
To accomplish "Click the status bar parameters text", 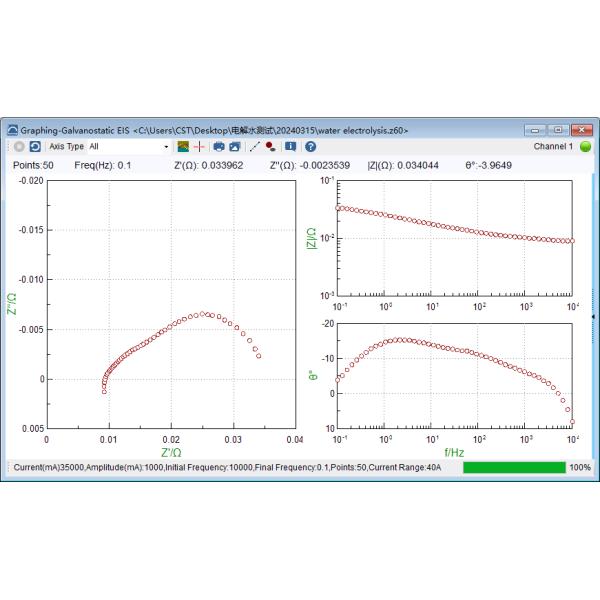I will coord(227,467).
